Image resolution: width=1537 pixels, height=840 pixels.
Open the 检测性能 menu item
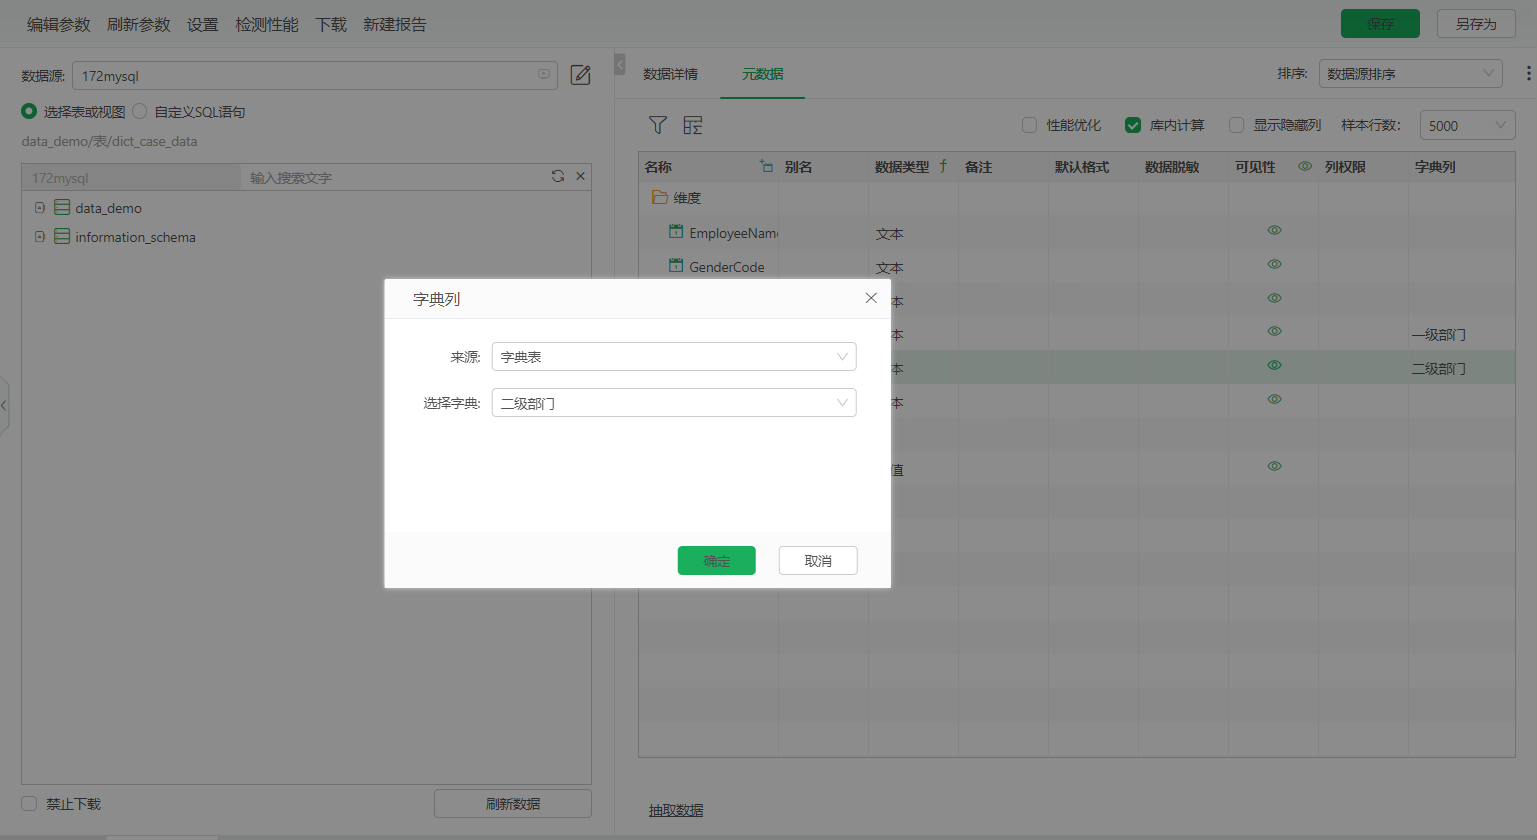click(x=266, y=24)
